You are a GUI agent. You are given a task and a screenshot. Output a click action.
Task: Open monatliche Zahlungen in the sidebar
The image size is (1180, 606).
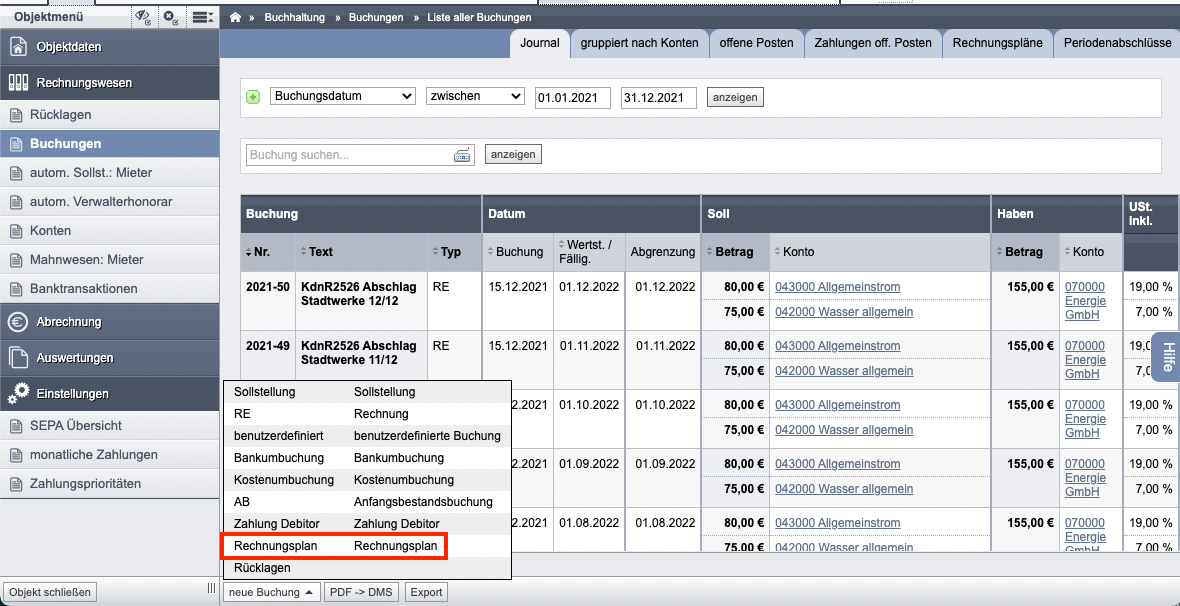[x=110, y=455]
